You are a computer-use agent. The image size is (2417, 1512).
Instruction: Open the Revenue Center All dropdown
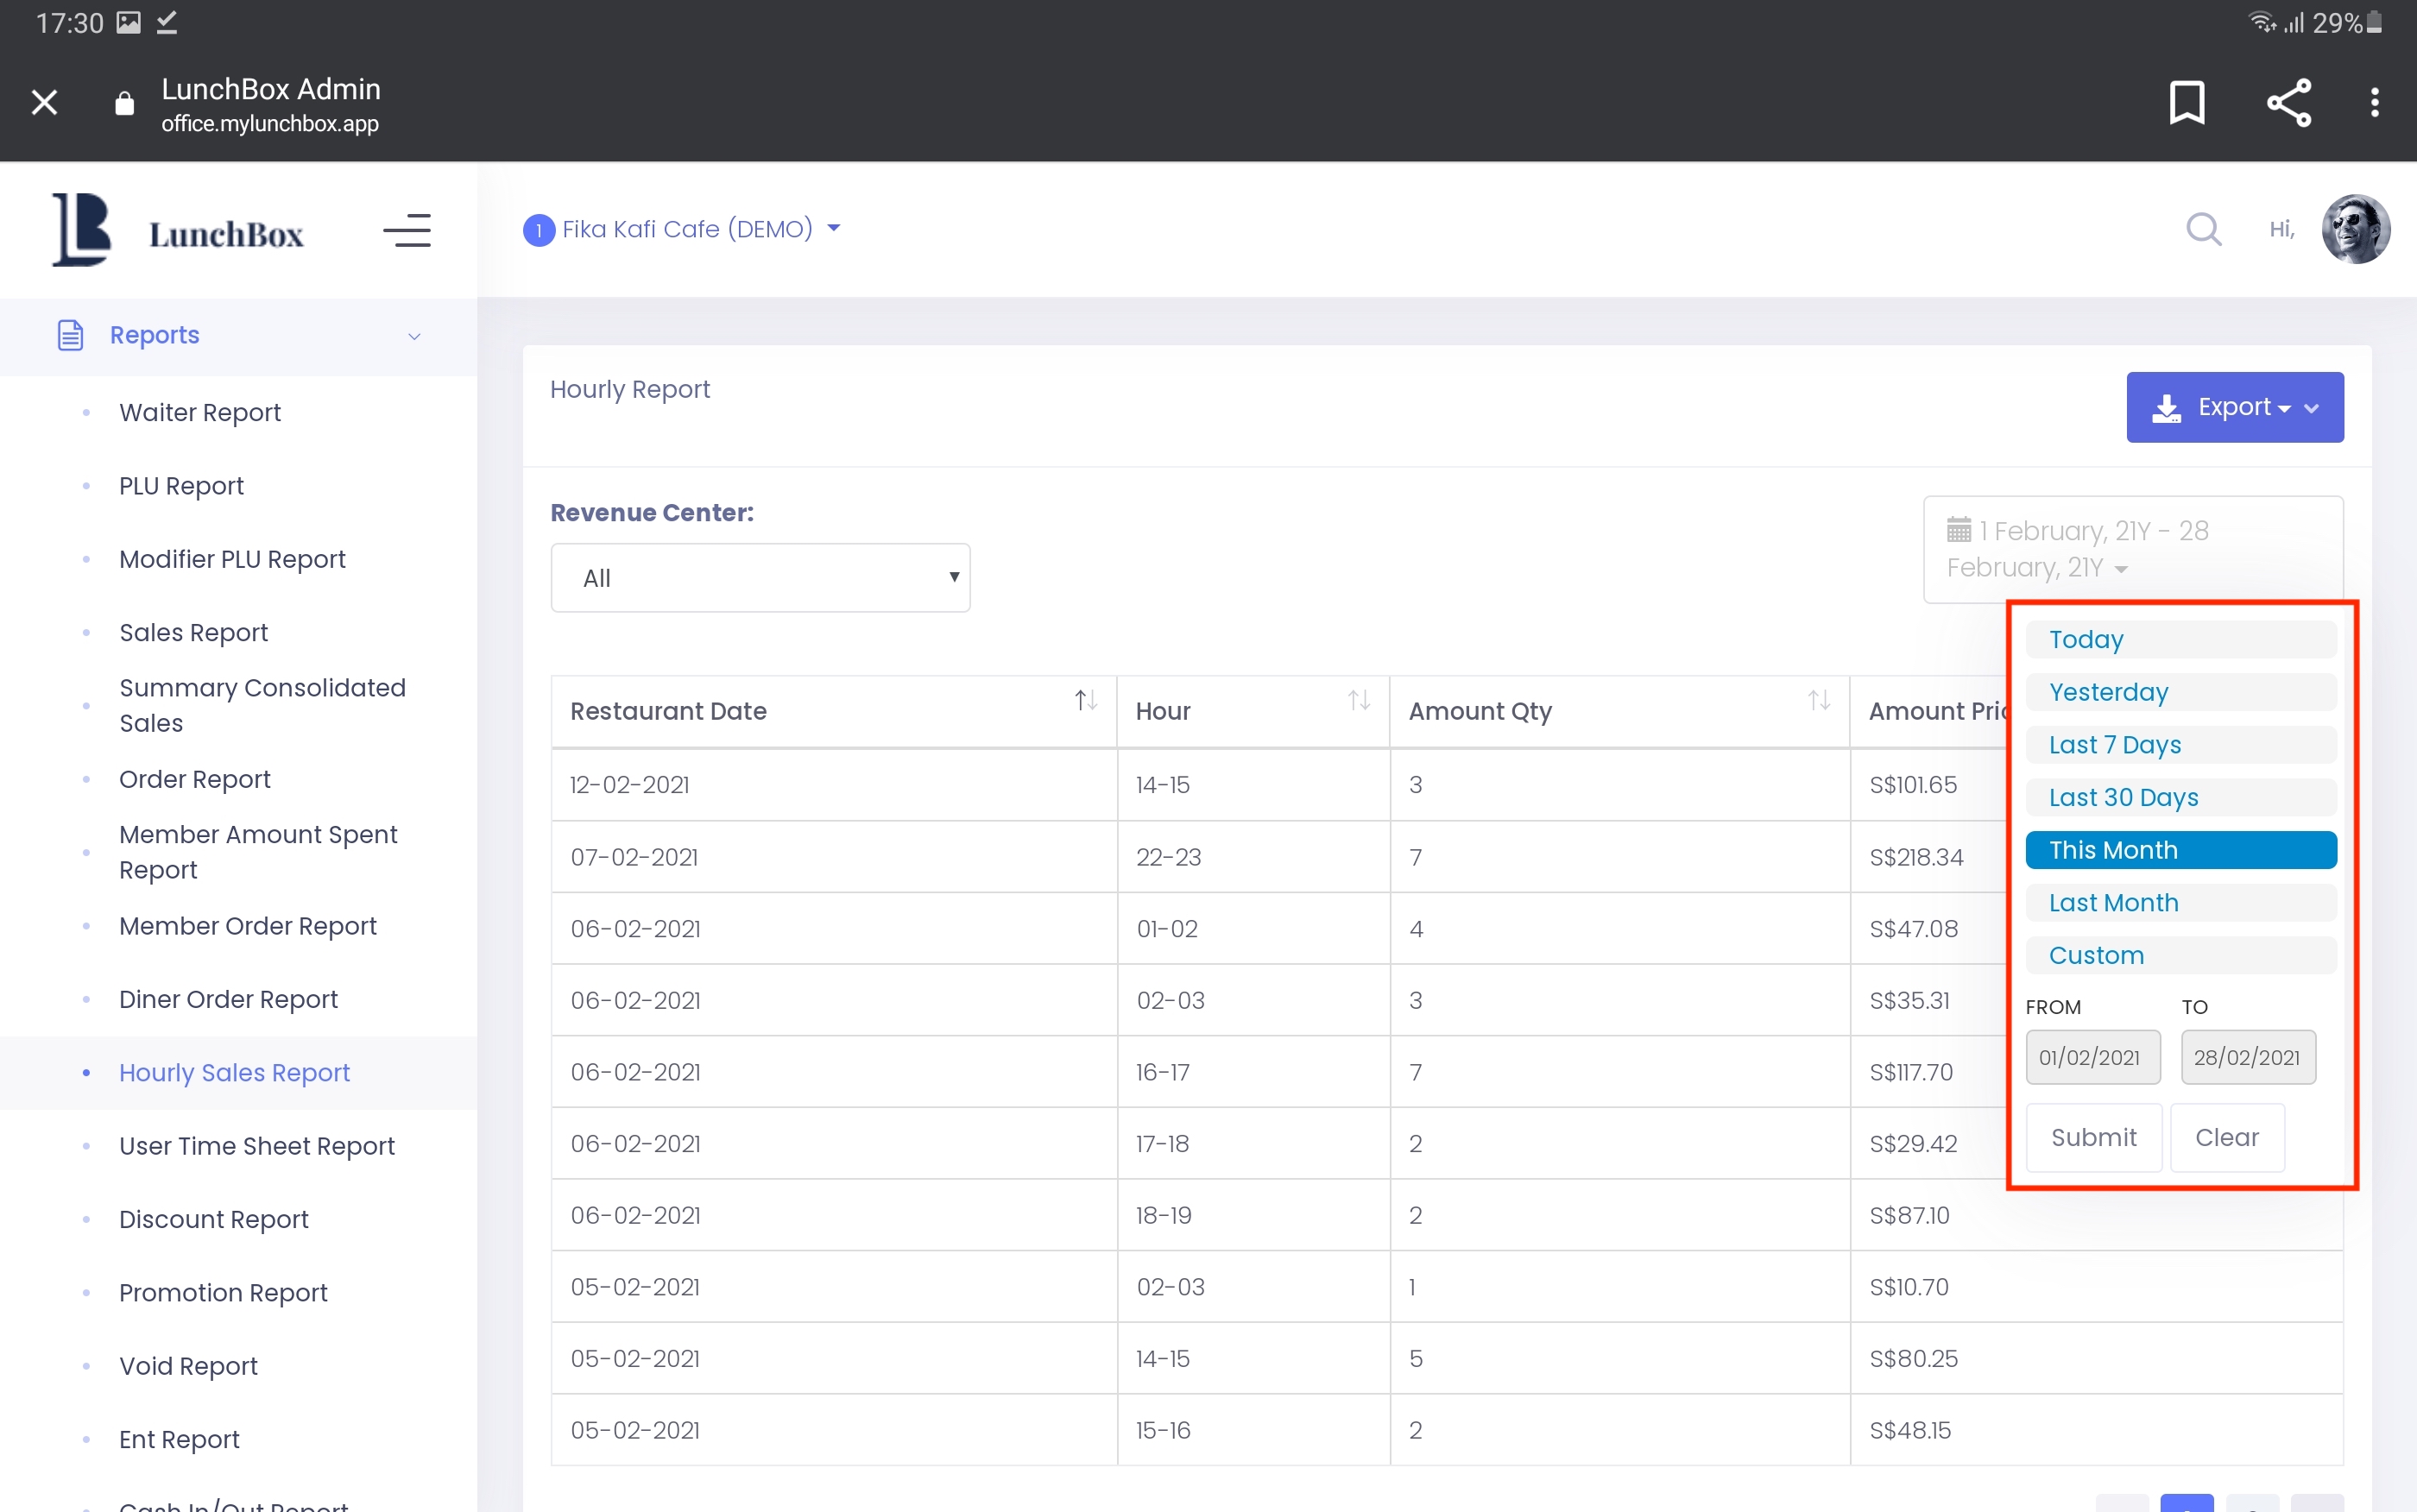pos(760,578)
